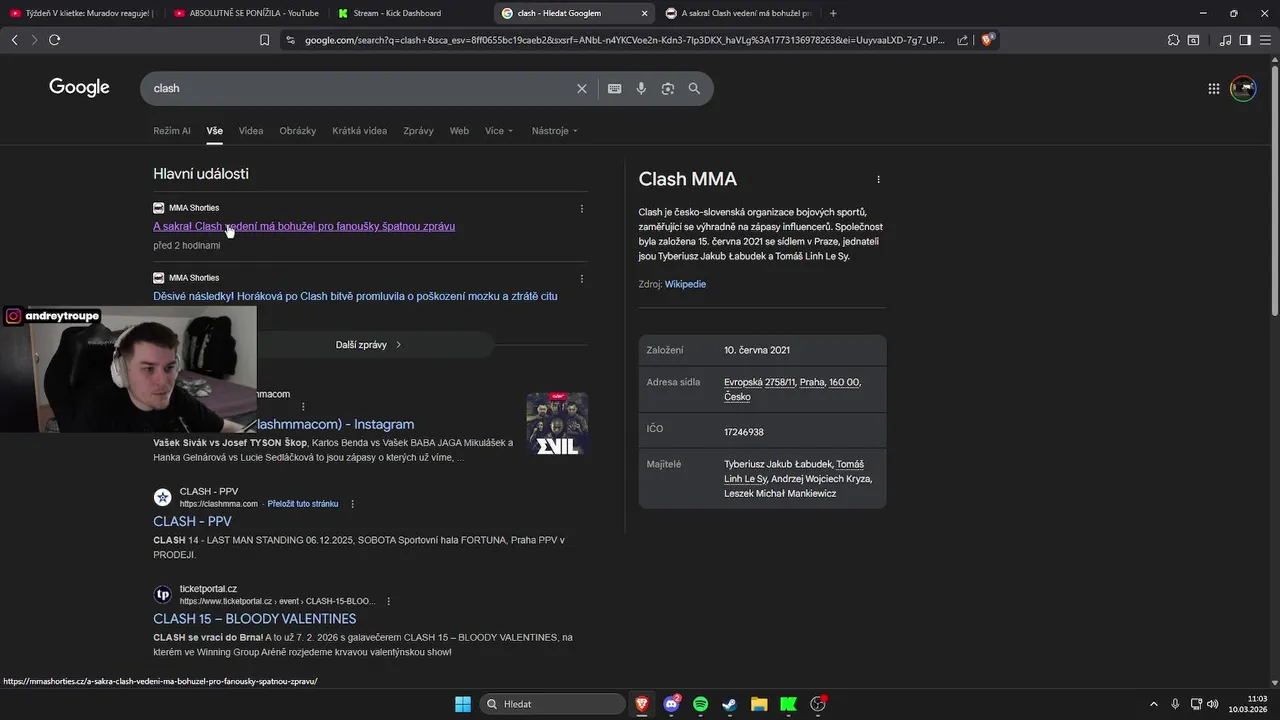Screen dimensions: 1280x720
Task: Open the Brave Shields lion icon
Action: (x=988, y=40)
